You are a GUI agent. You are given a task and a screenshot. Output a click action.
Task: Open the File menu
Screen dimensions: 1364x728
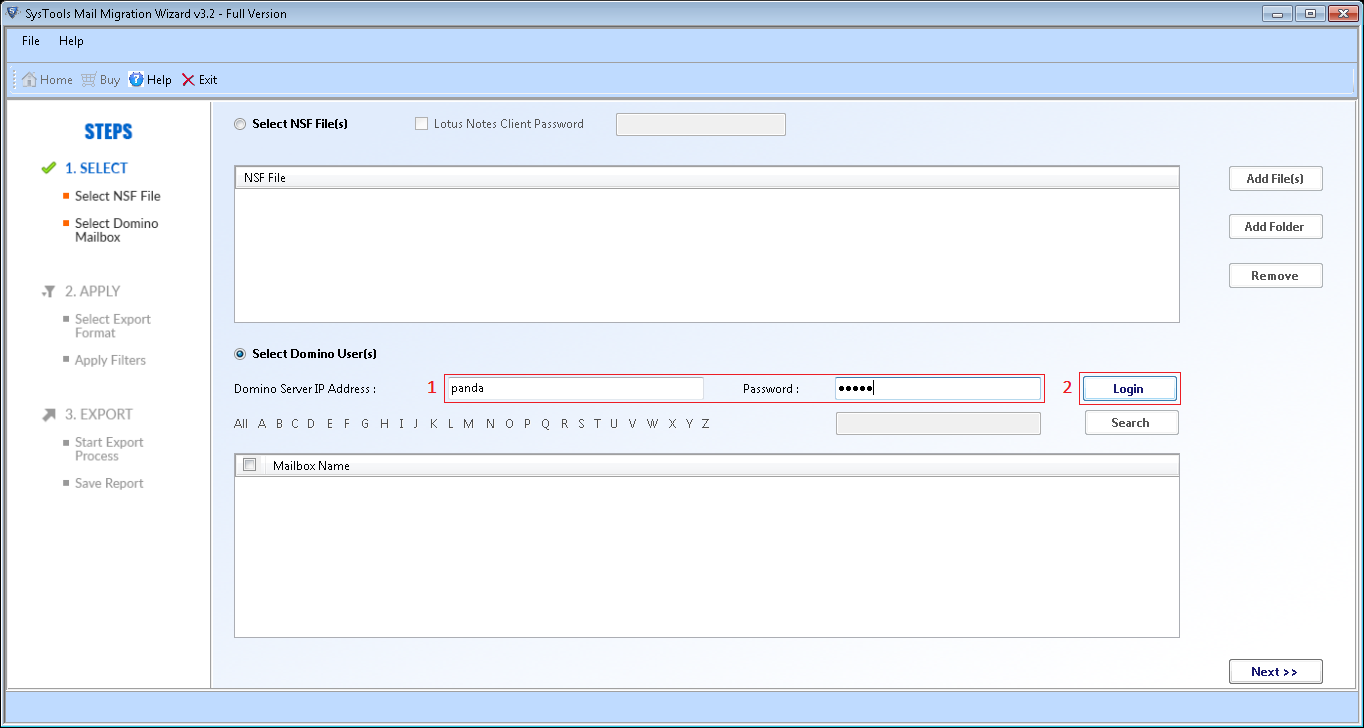coord(31,41)
